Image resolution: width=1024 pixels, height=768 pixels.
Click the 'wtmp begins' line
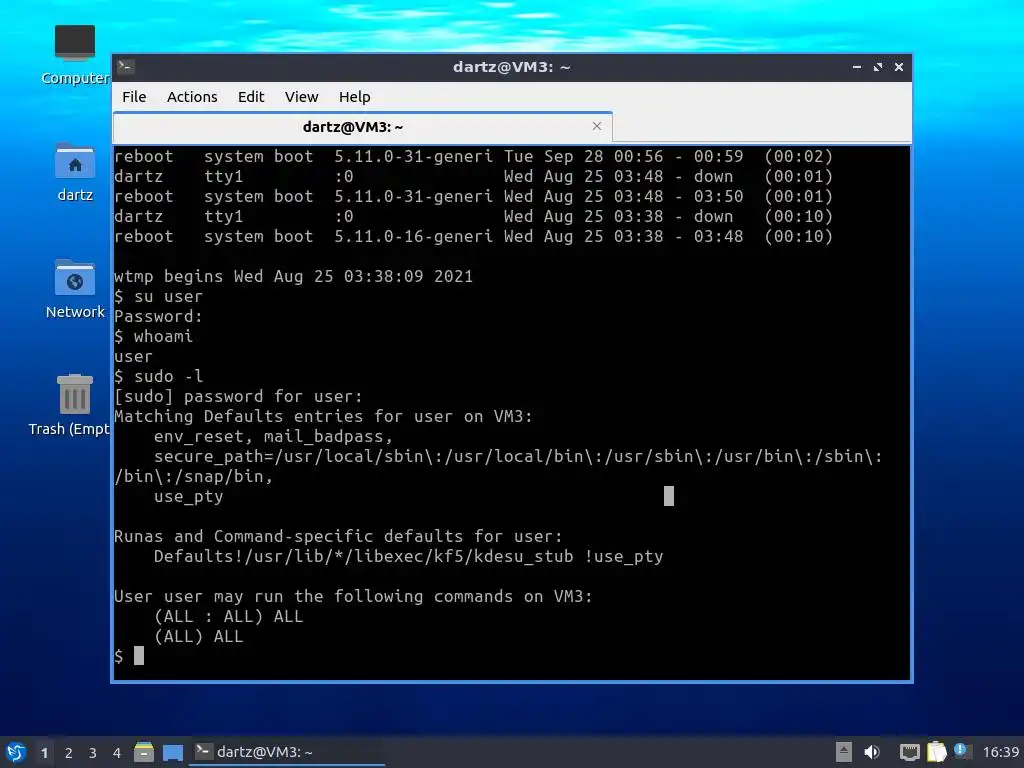293,276
